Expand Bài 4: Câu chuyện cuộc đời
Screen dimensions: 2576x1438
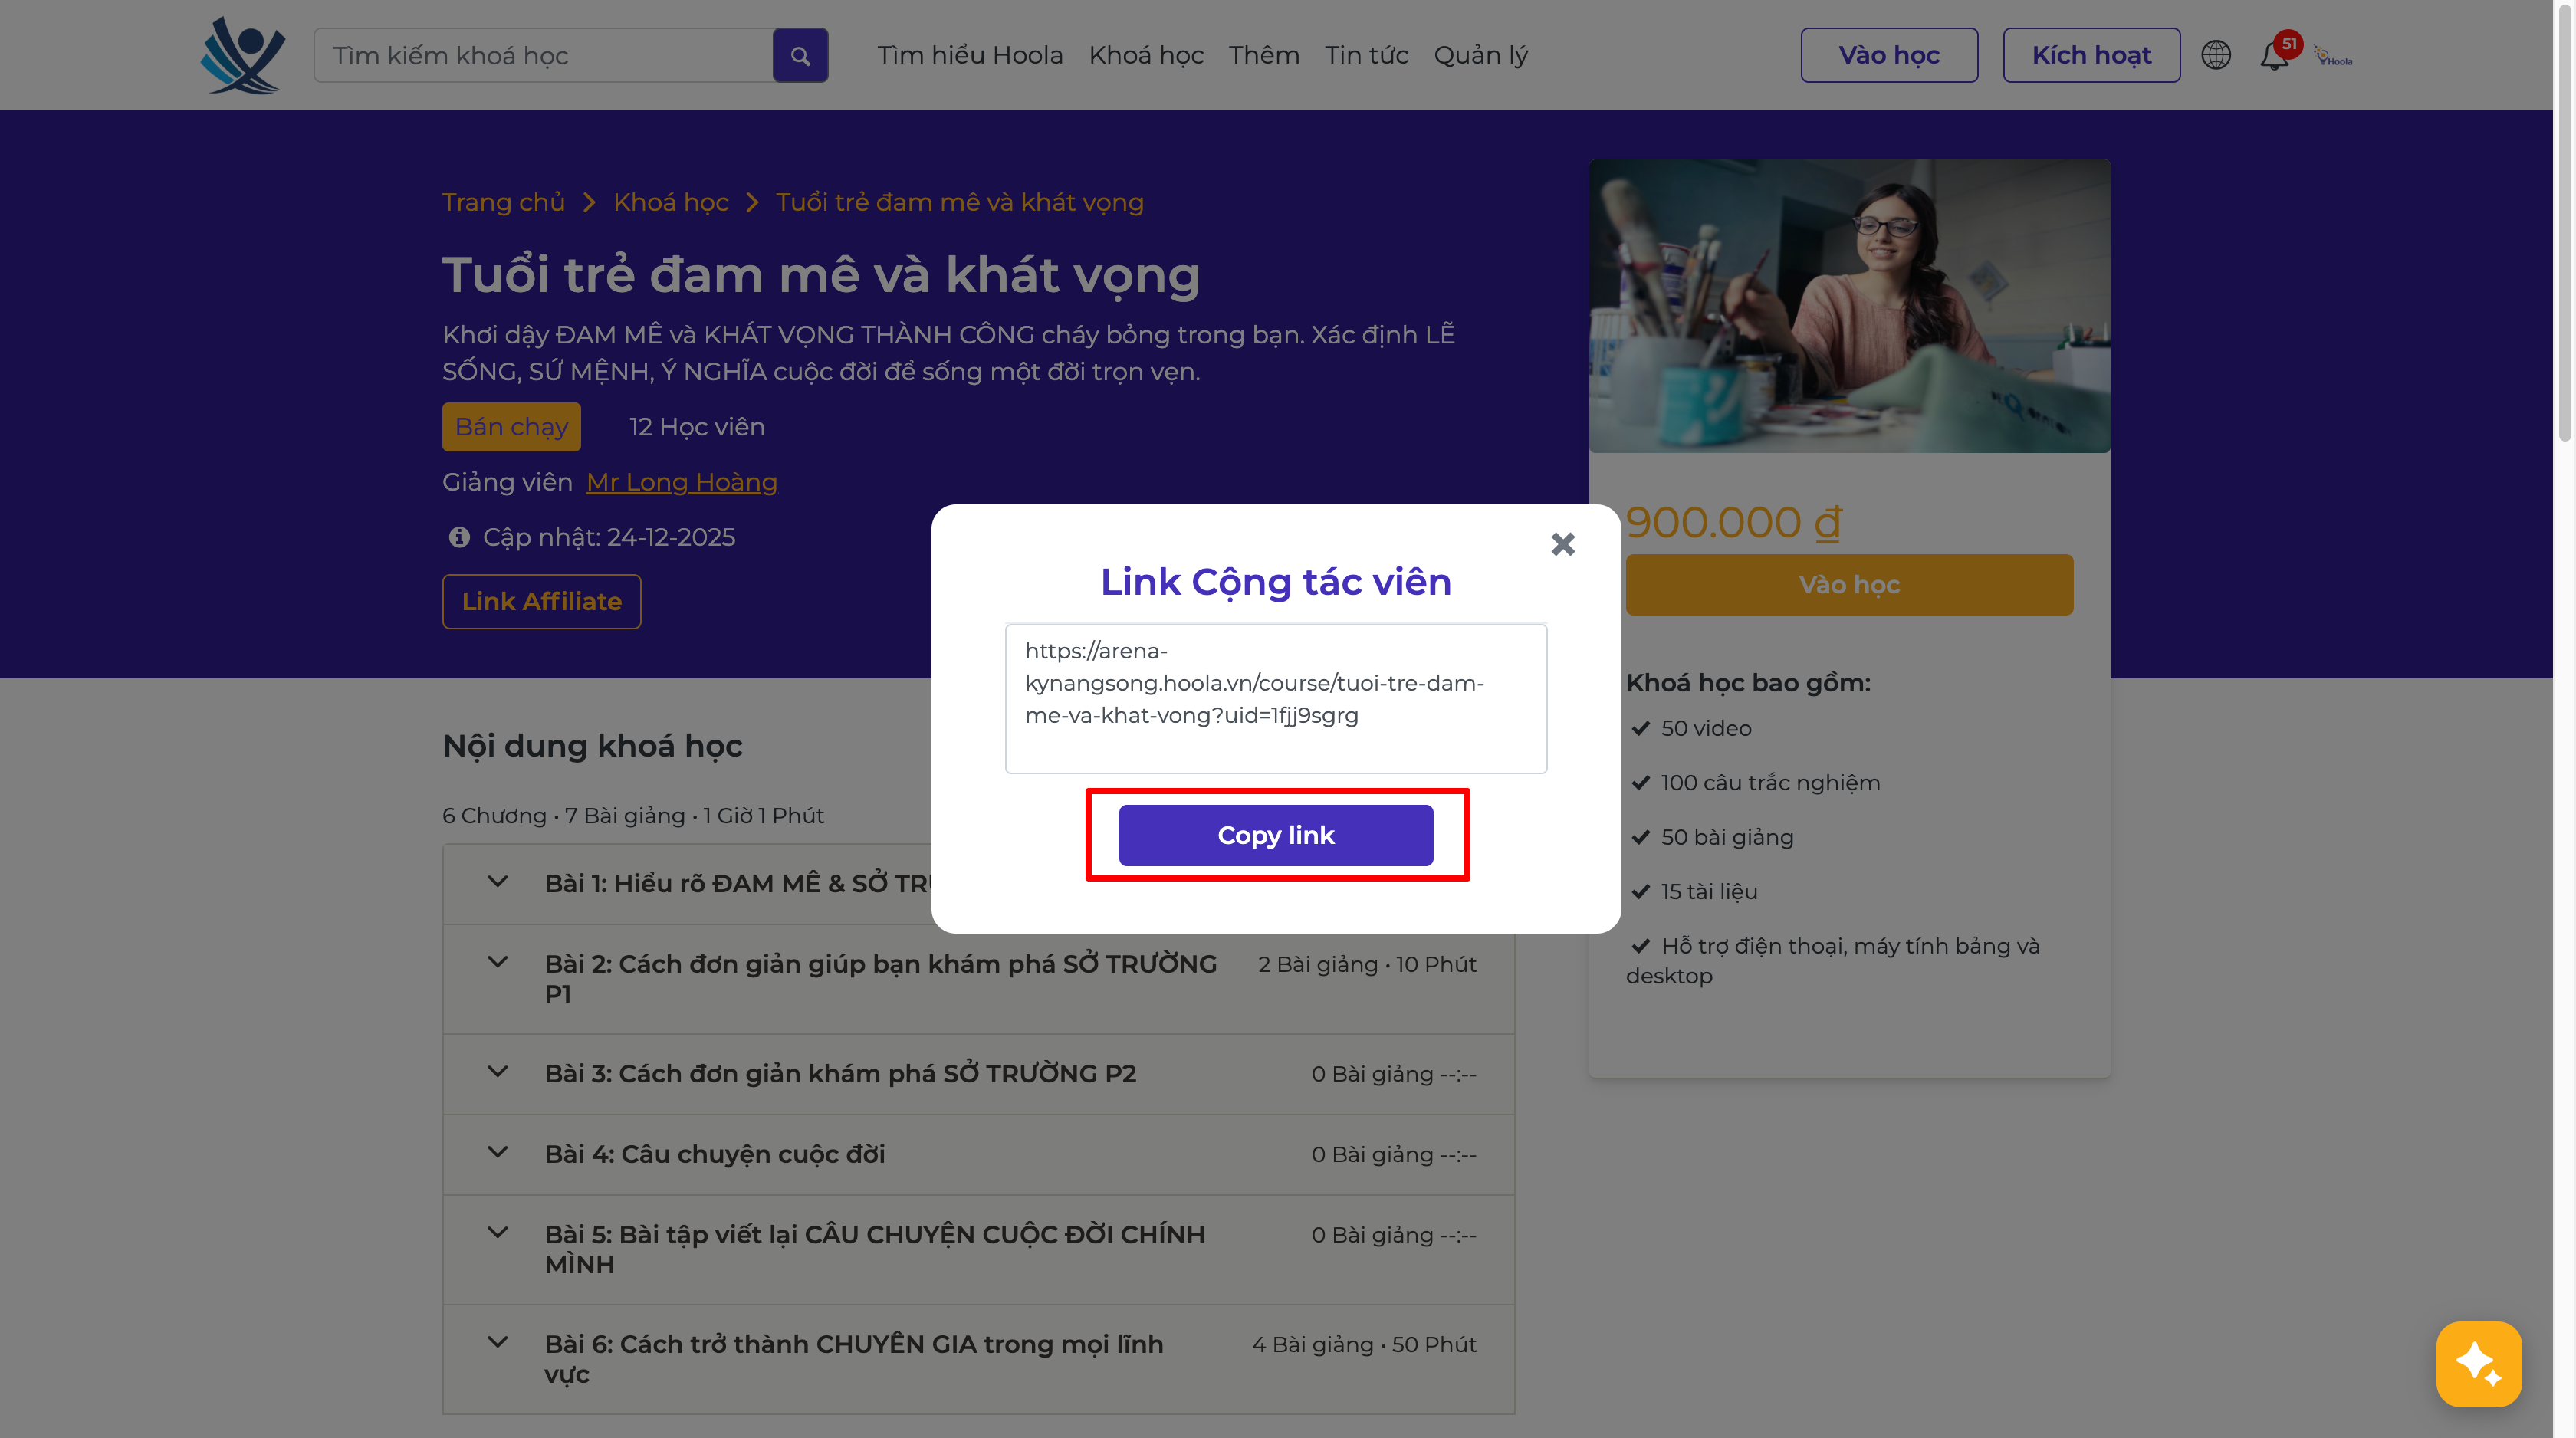[x=497, y=1153]
